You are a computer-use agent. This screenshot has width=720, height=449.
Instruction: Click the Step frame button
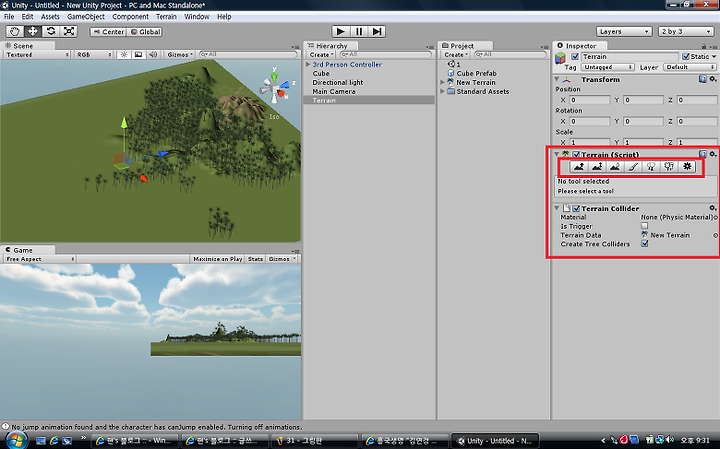377,31
